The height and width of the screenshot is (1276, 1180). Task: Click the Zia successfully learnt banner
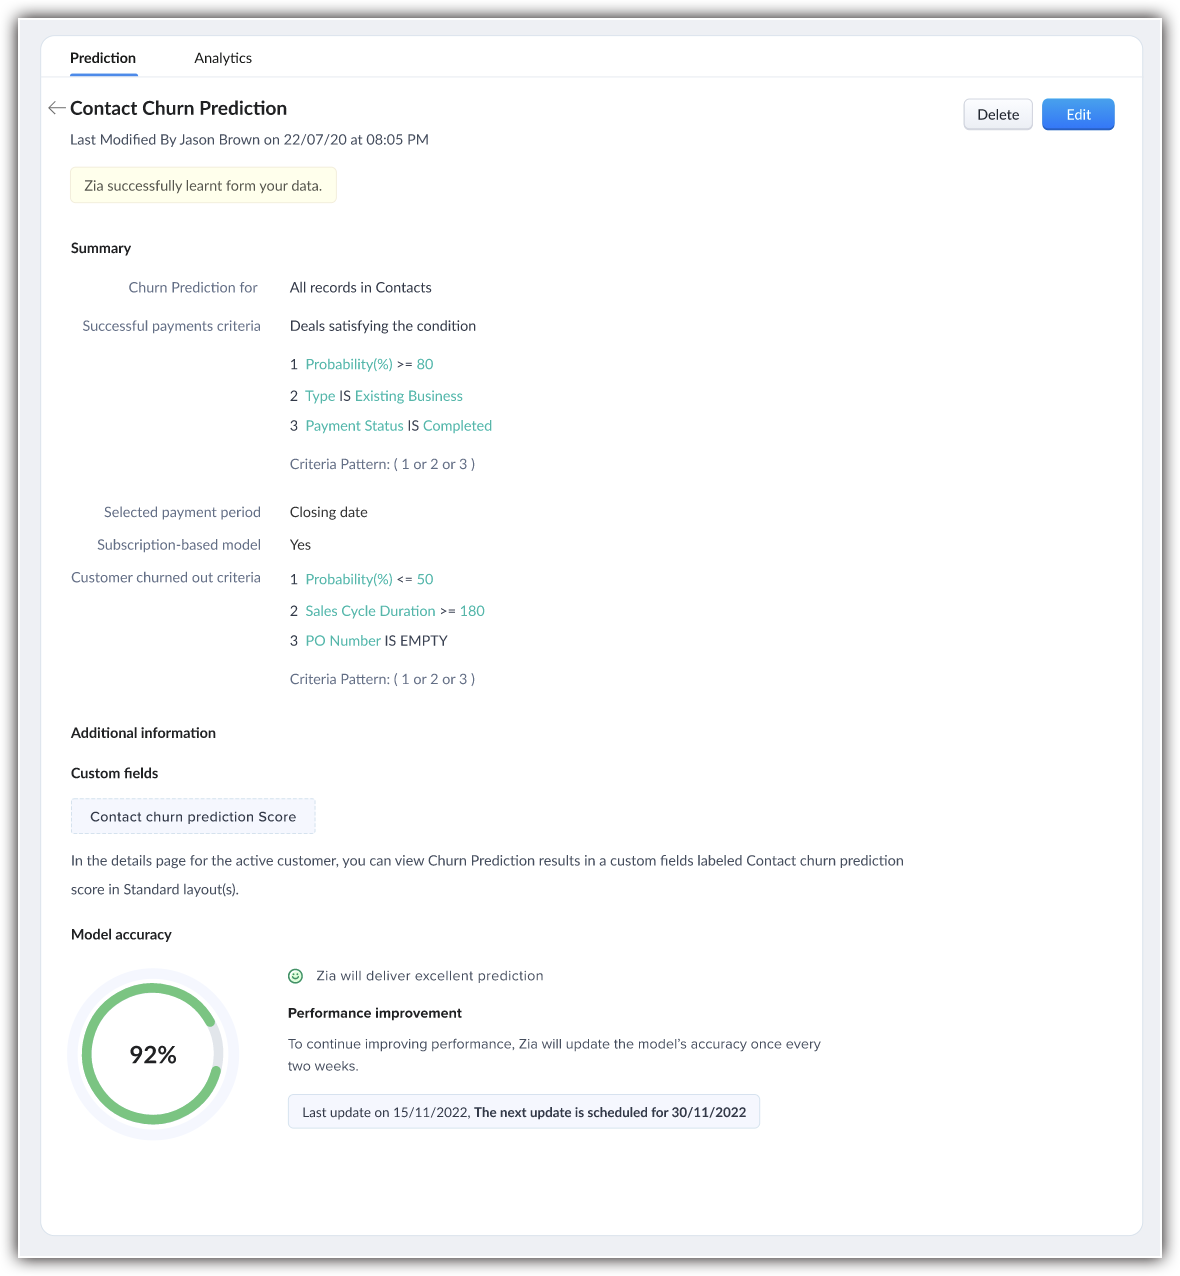tap(203, 186)
